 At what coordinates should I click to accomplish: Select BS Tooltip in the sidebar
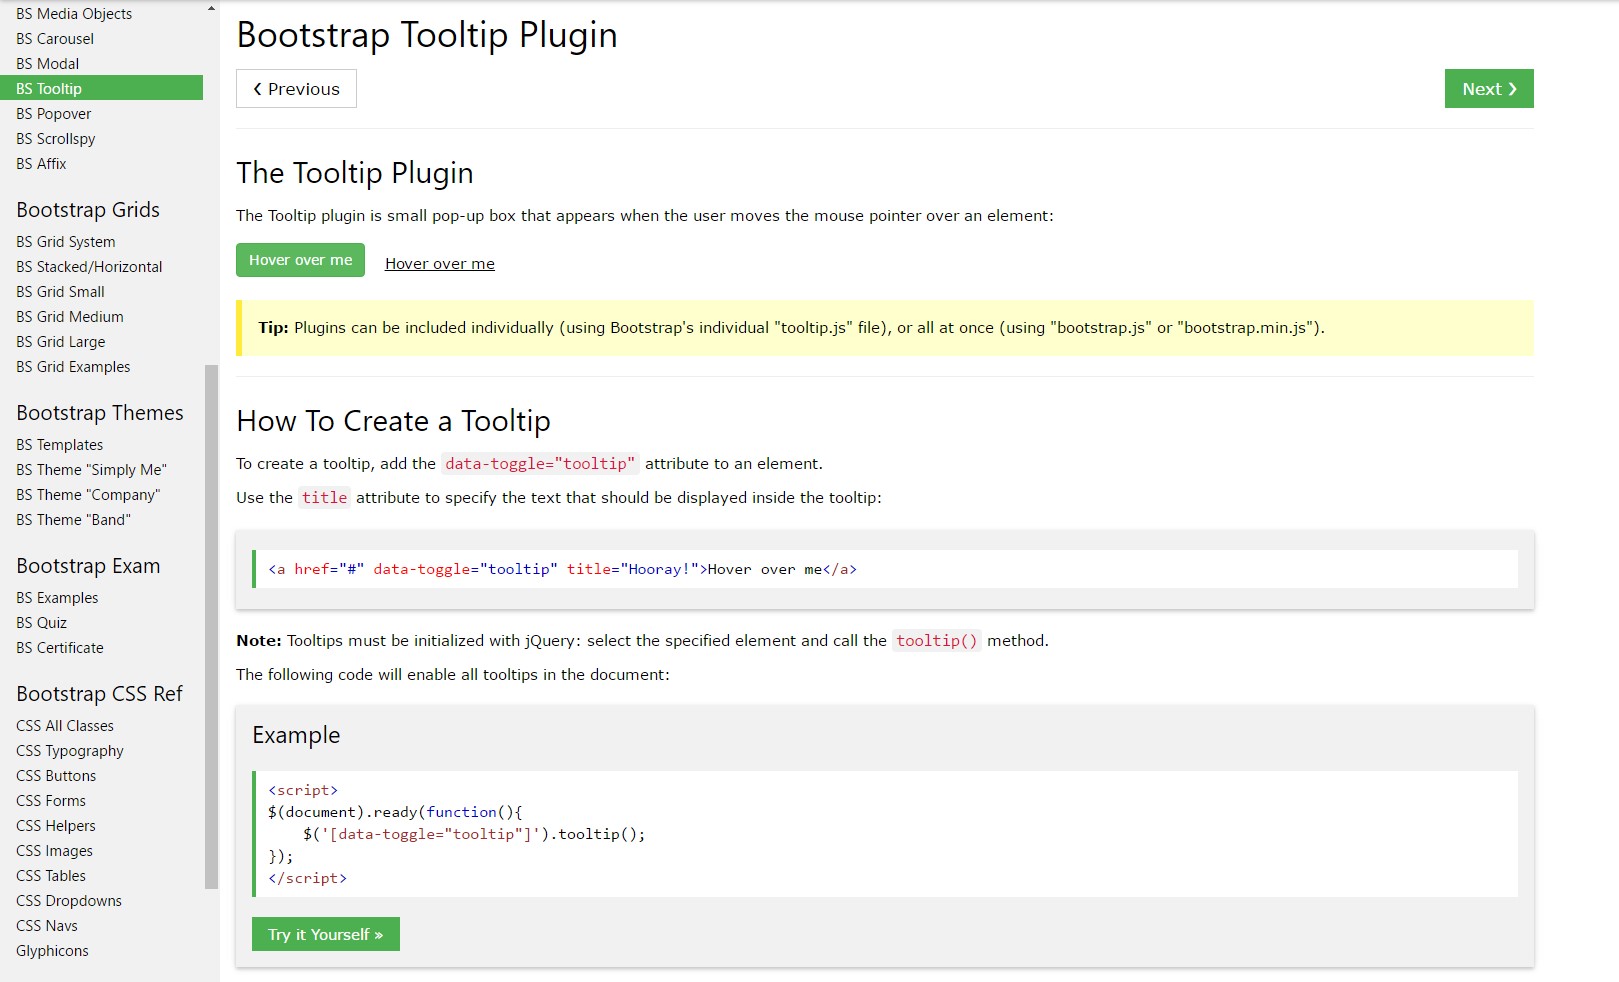point(48,88)
